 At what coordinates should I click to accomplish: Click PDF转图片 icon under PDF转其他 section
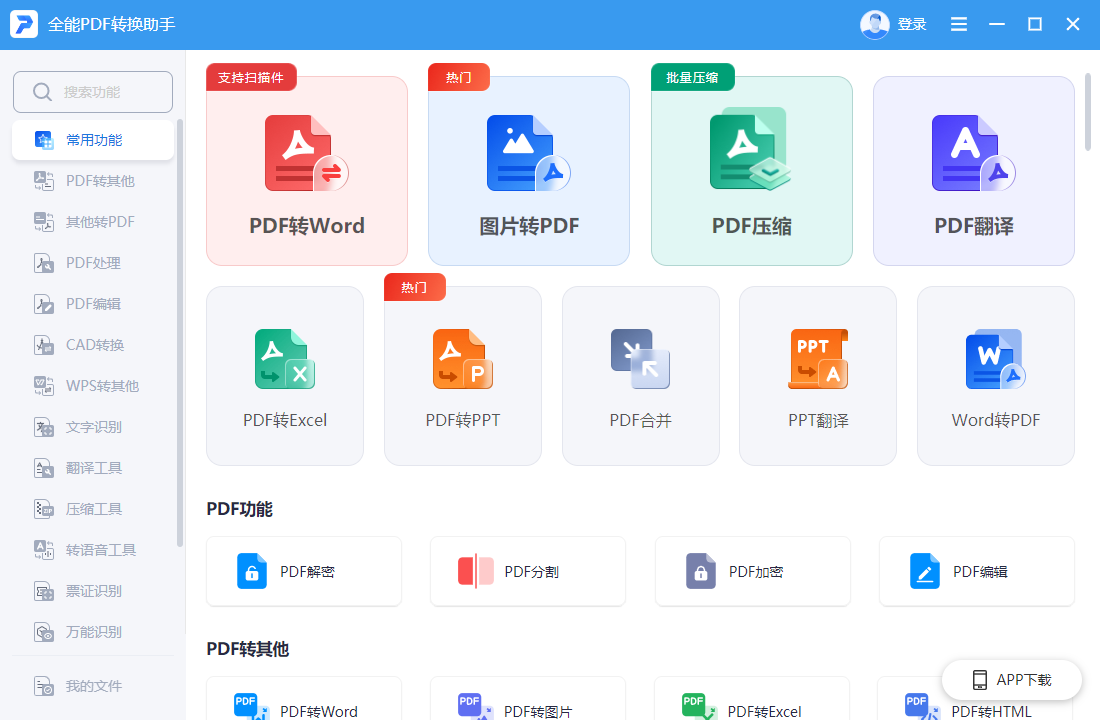click(x=475, y=707)
